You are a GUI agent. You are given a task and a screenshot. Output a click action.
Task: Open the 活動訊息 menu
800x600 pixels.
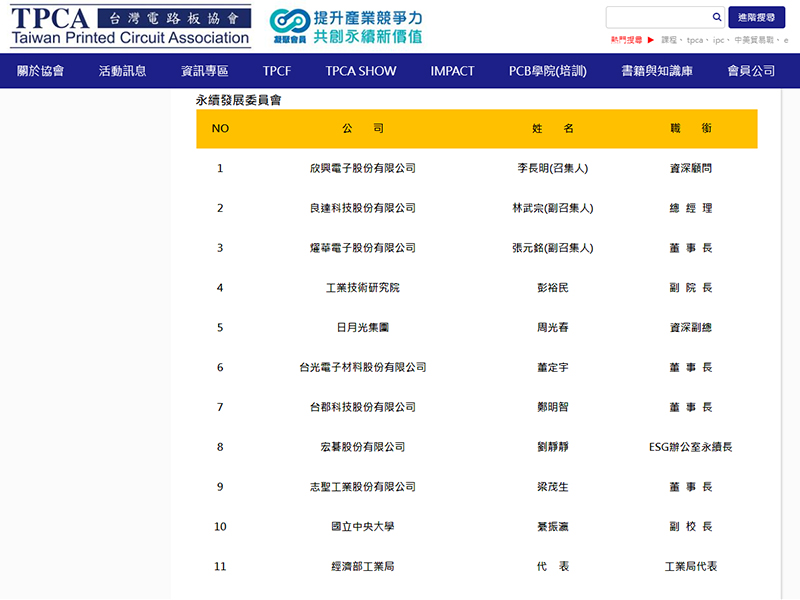coord(122,71)
